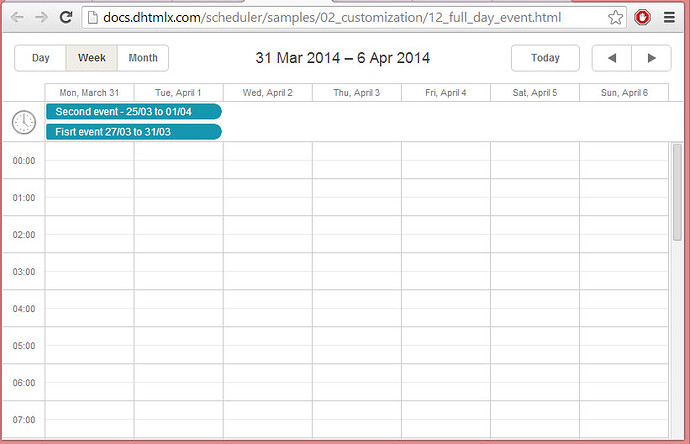
Task: Switch to Week view
Action: pyautogui.click(x=92, y=58)
